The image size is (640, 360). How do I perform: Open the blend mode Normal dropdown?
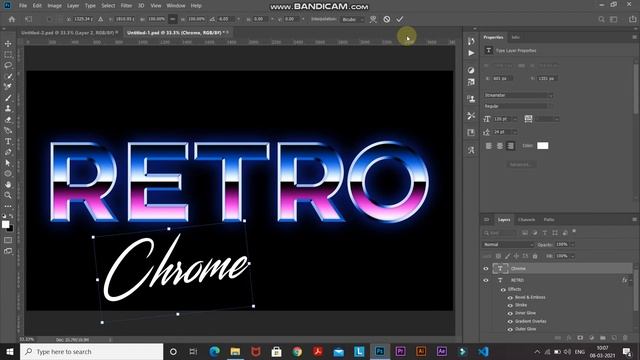point(508,244)
